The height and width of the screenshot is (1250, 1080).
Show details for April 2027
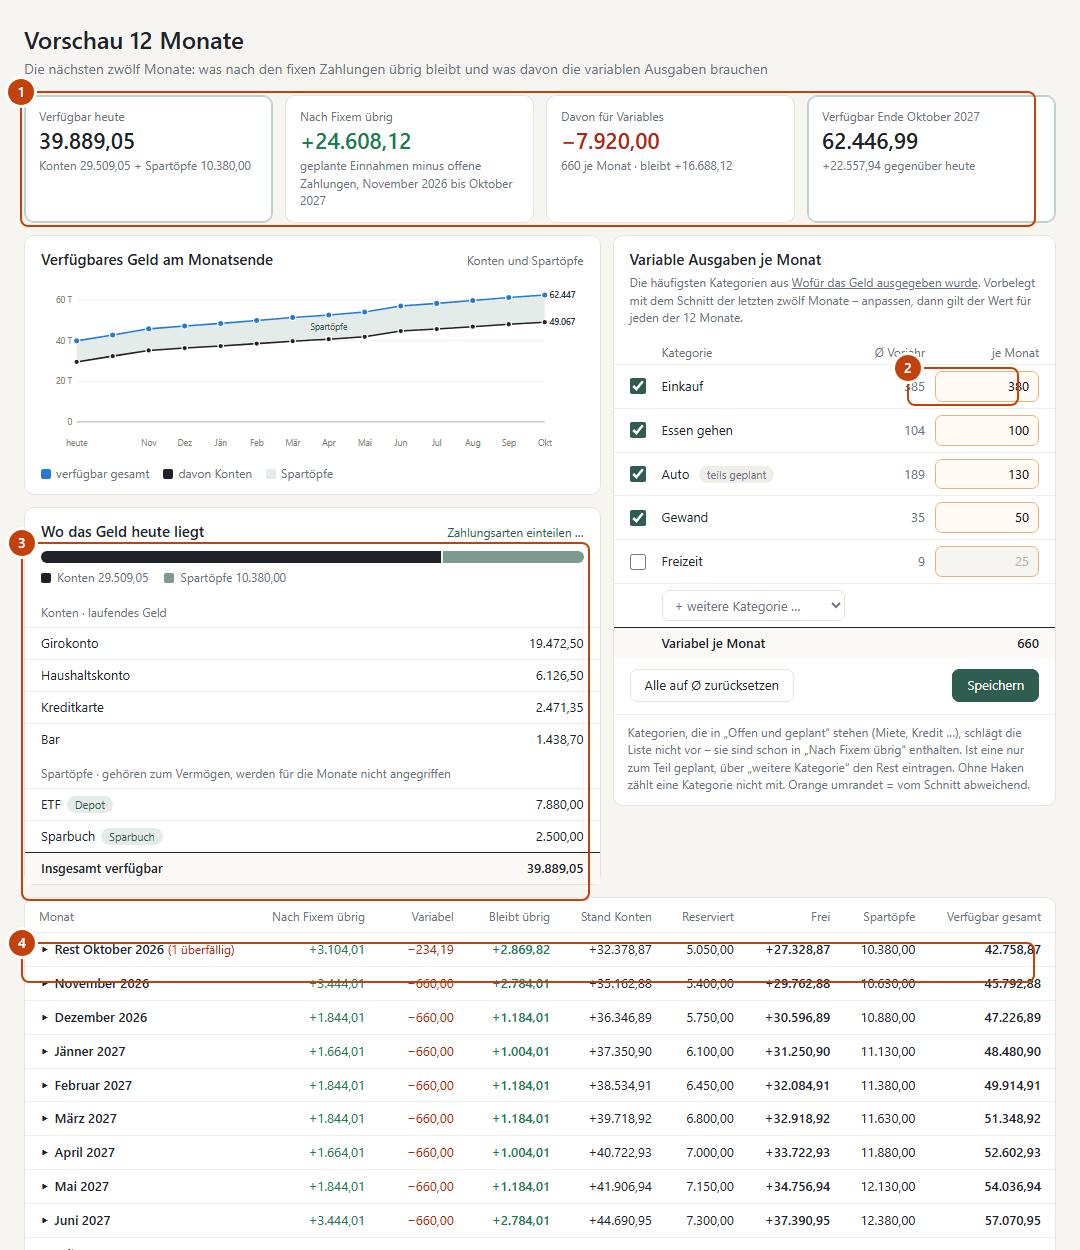pos(45,1153)
